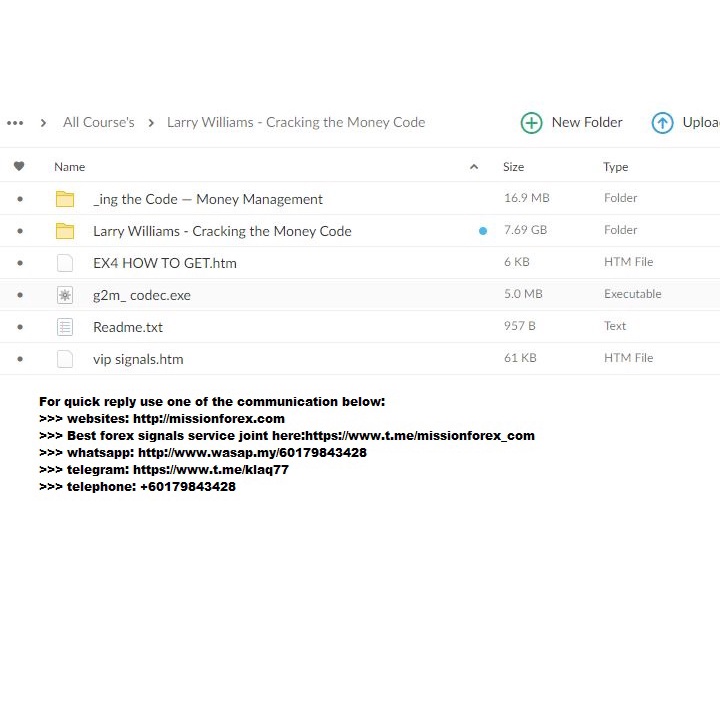Expand the breadcrumb ellipsis menu

pyautogui.click(x=15, y=123)
